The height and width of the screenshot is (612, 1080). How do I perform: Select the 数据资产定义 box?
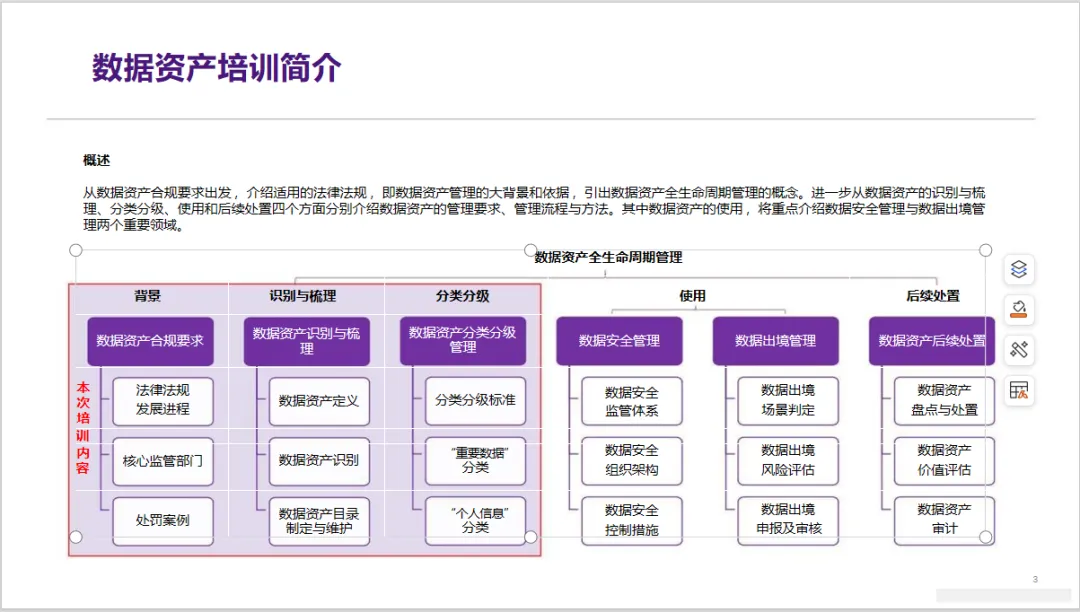coord(319,401)
